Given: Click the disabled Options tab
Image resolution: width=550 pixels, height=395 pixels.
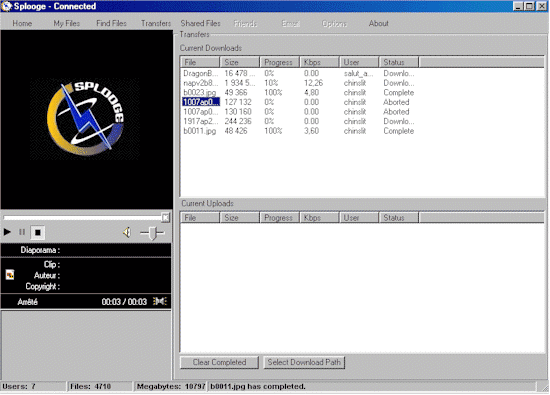Looking at the screenshot, I should (334, 24).
